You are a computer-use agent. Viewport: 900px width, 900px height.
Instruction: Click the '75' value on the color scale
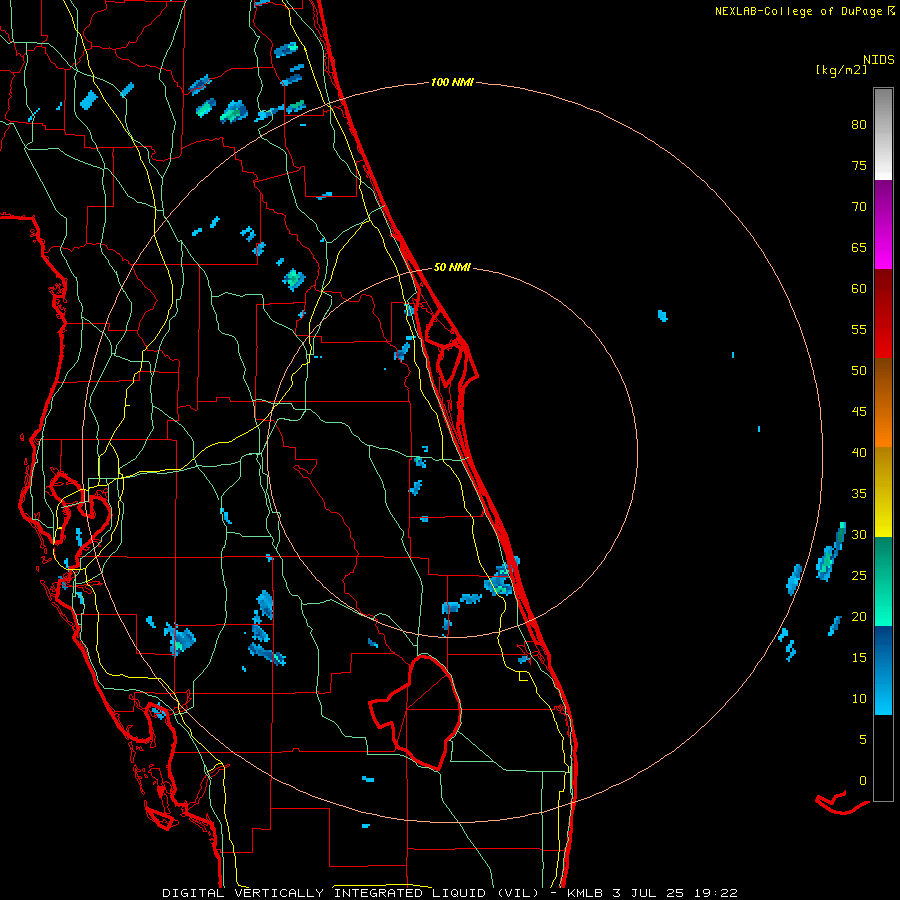coord(859,166)
